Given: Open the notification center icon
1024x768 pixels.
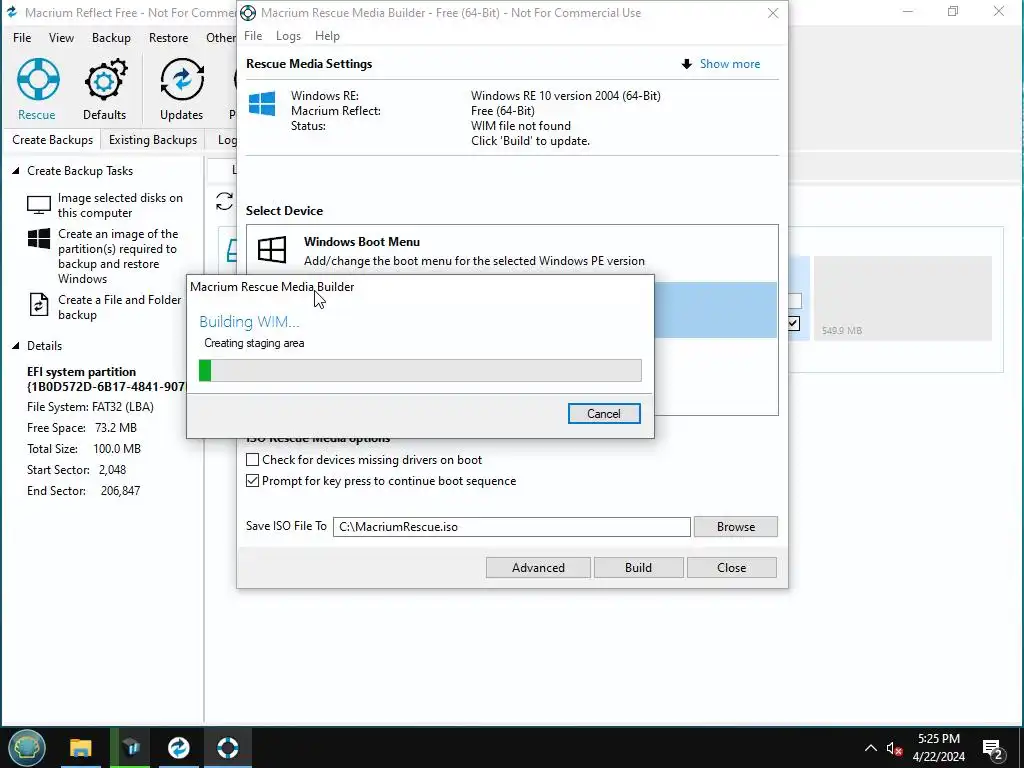Looking at the screenshot, I should pos(992,750).
